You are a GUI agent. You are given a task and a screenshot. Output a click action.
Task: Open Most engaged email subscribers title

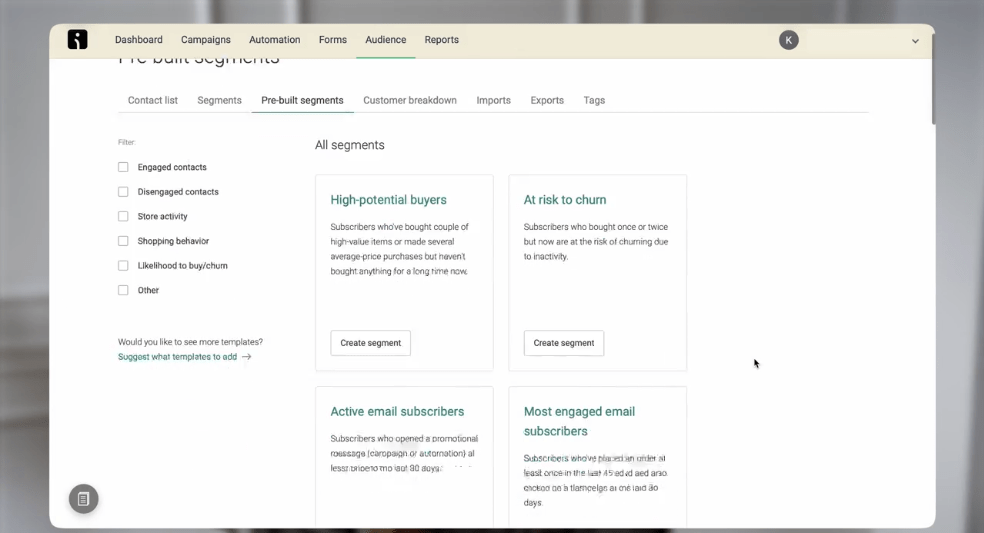point(579,421)
